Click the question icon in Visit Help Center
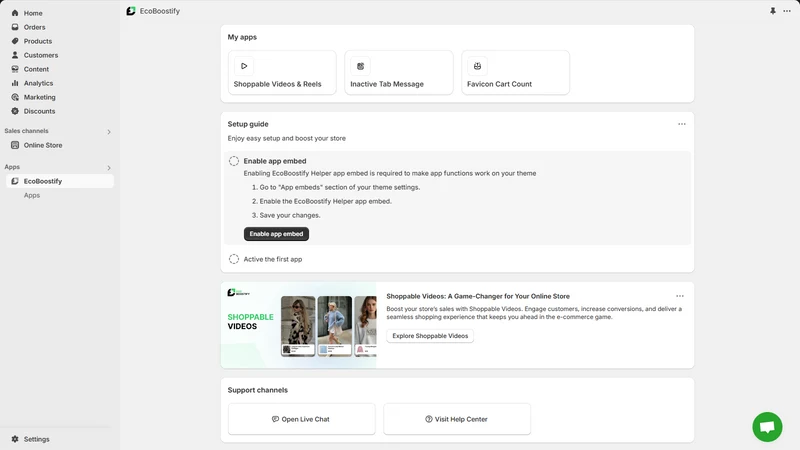The height and width of the screenshot is (450, 800). [x=429, y=419]
